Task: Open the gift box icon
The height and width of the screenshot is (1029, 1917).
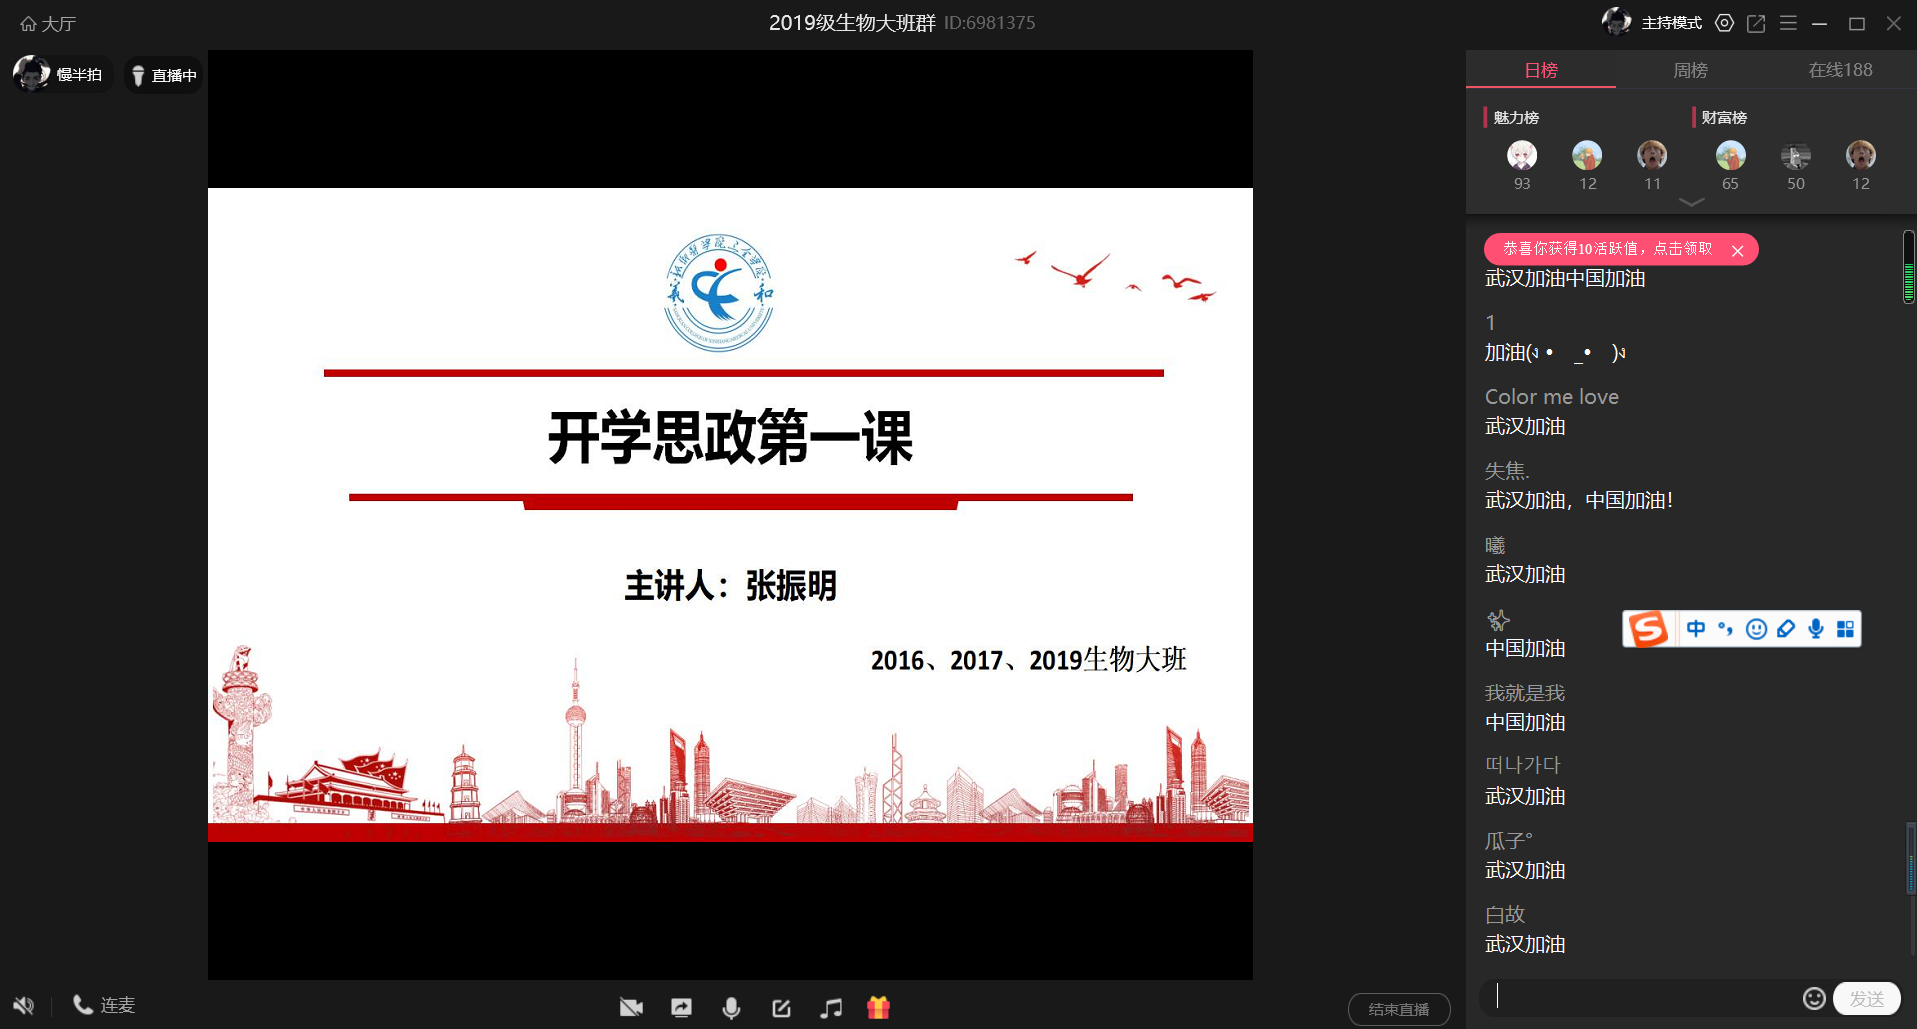Action: coord(878,1008)
